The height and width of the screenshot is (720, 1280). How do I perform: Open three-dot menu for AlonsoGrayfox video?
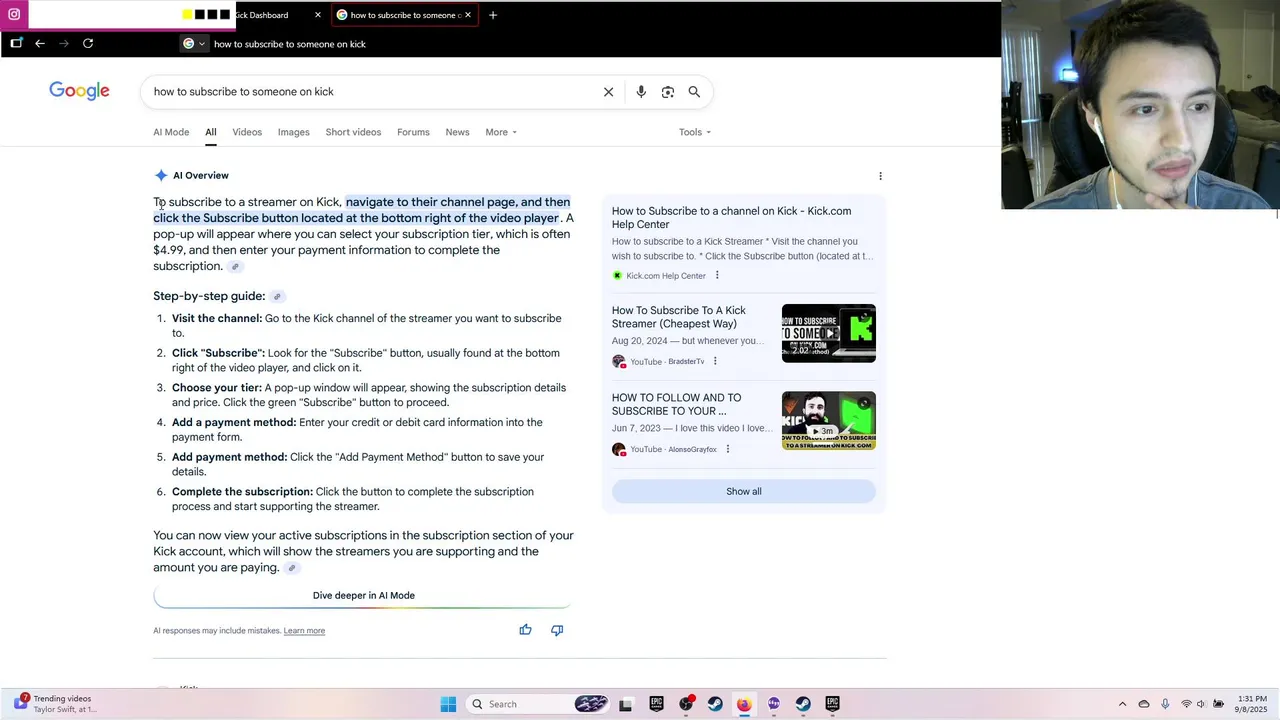728,450
